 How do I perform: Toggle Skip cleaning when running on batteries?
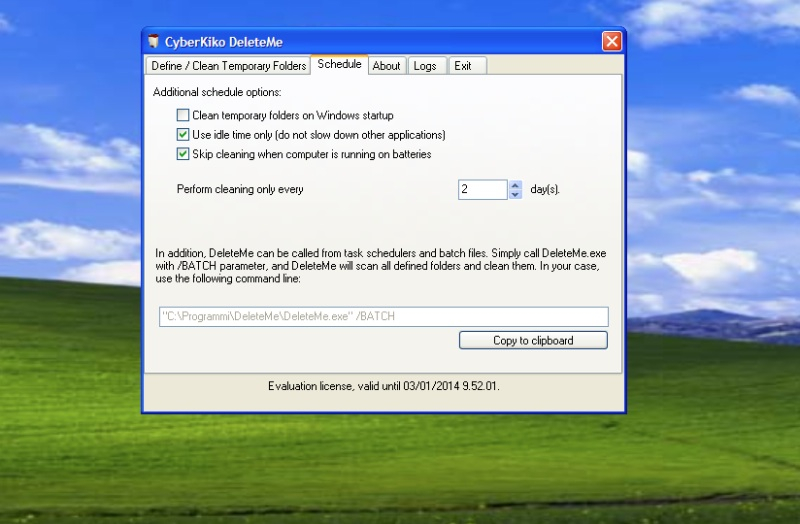183,154
